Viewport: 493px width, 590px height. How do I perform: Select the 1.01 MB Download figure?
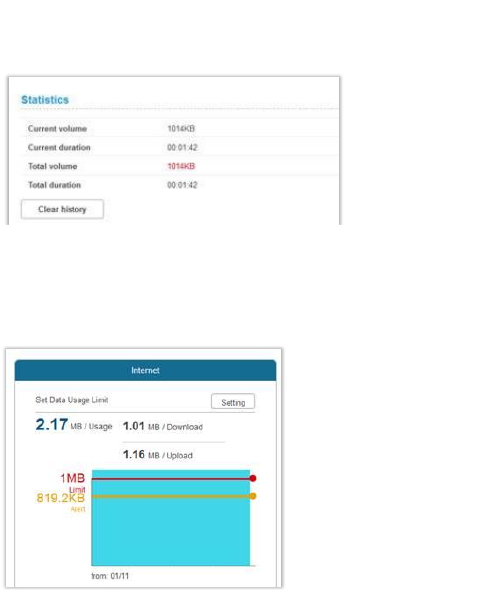pos(163,426)
